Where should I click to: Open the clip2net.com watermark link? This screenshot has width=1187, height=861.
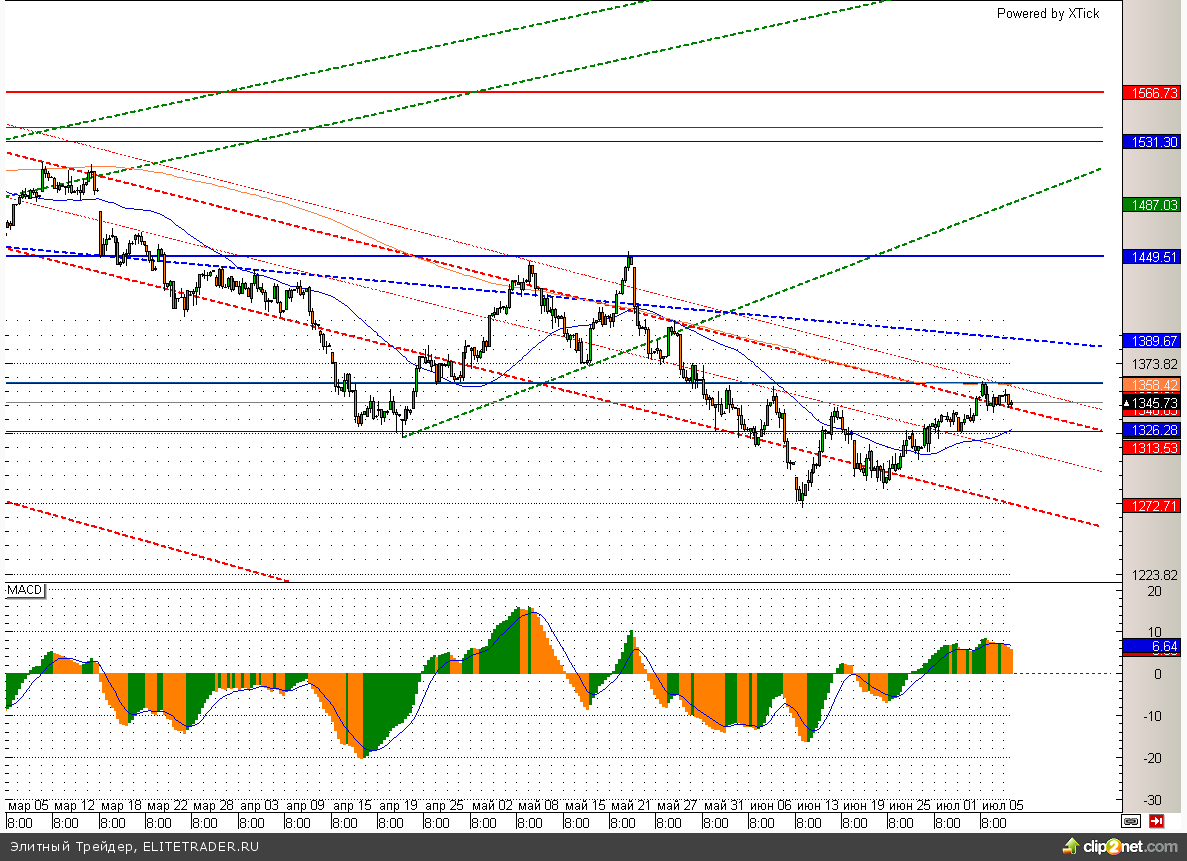(1131, 847)
